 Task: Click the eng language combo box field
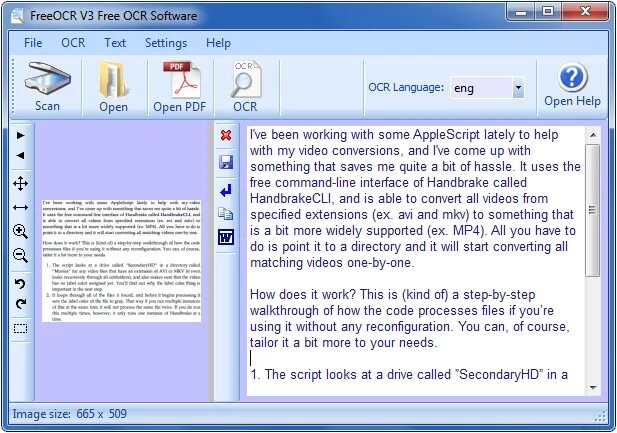point(487,87)
